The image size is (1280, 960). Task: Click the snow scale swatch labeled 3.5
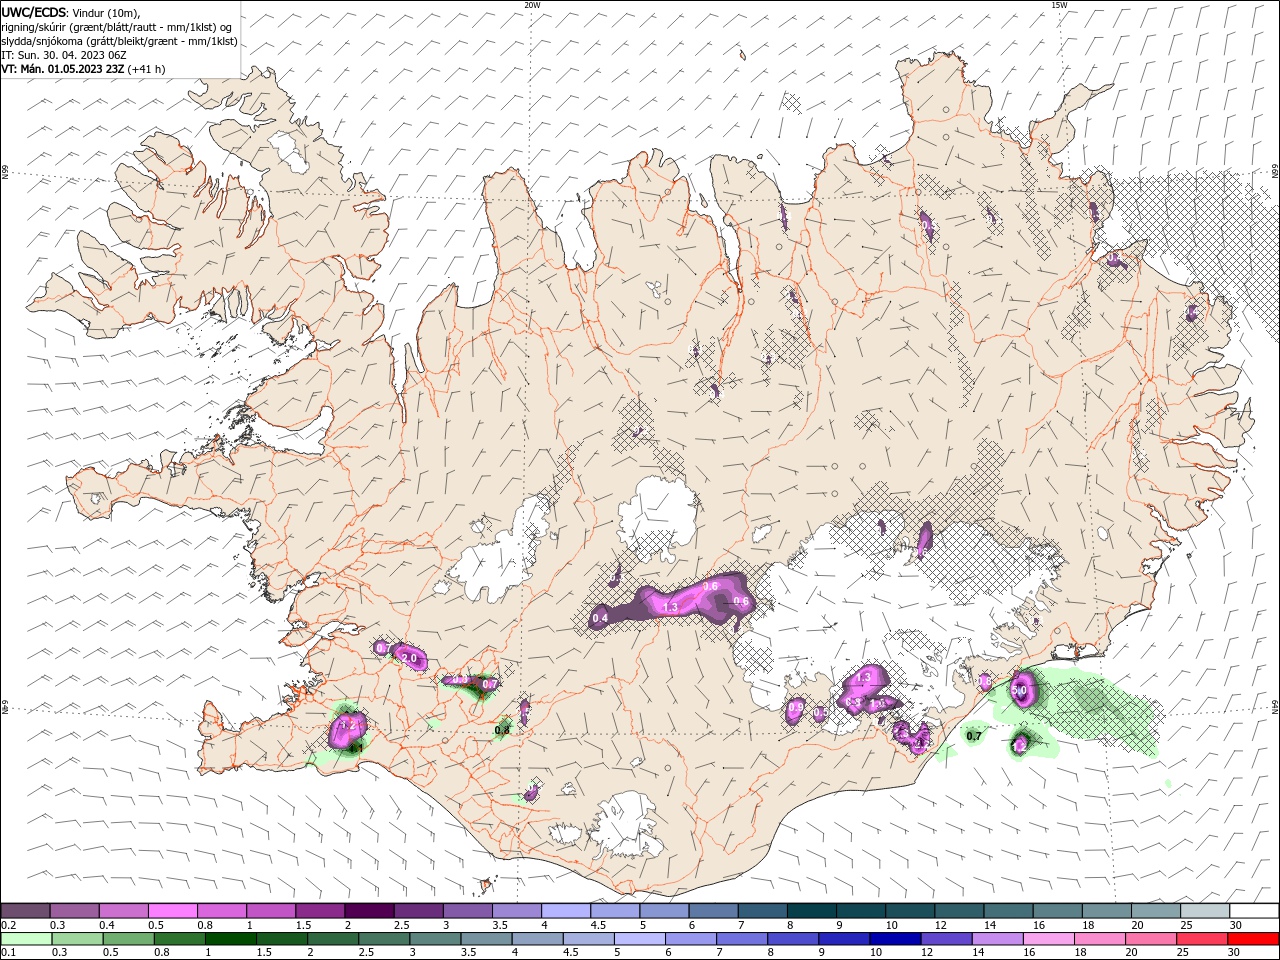(515, 910)
